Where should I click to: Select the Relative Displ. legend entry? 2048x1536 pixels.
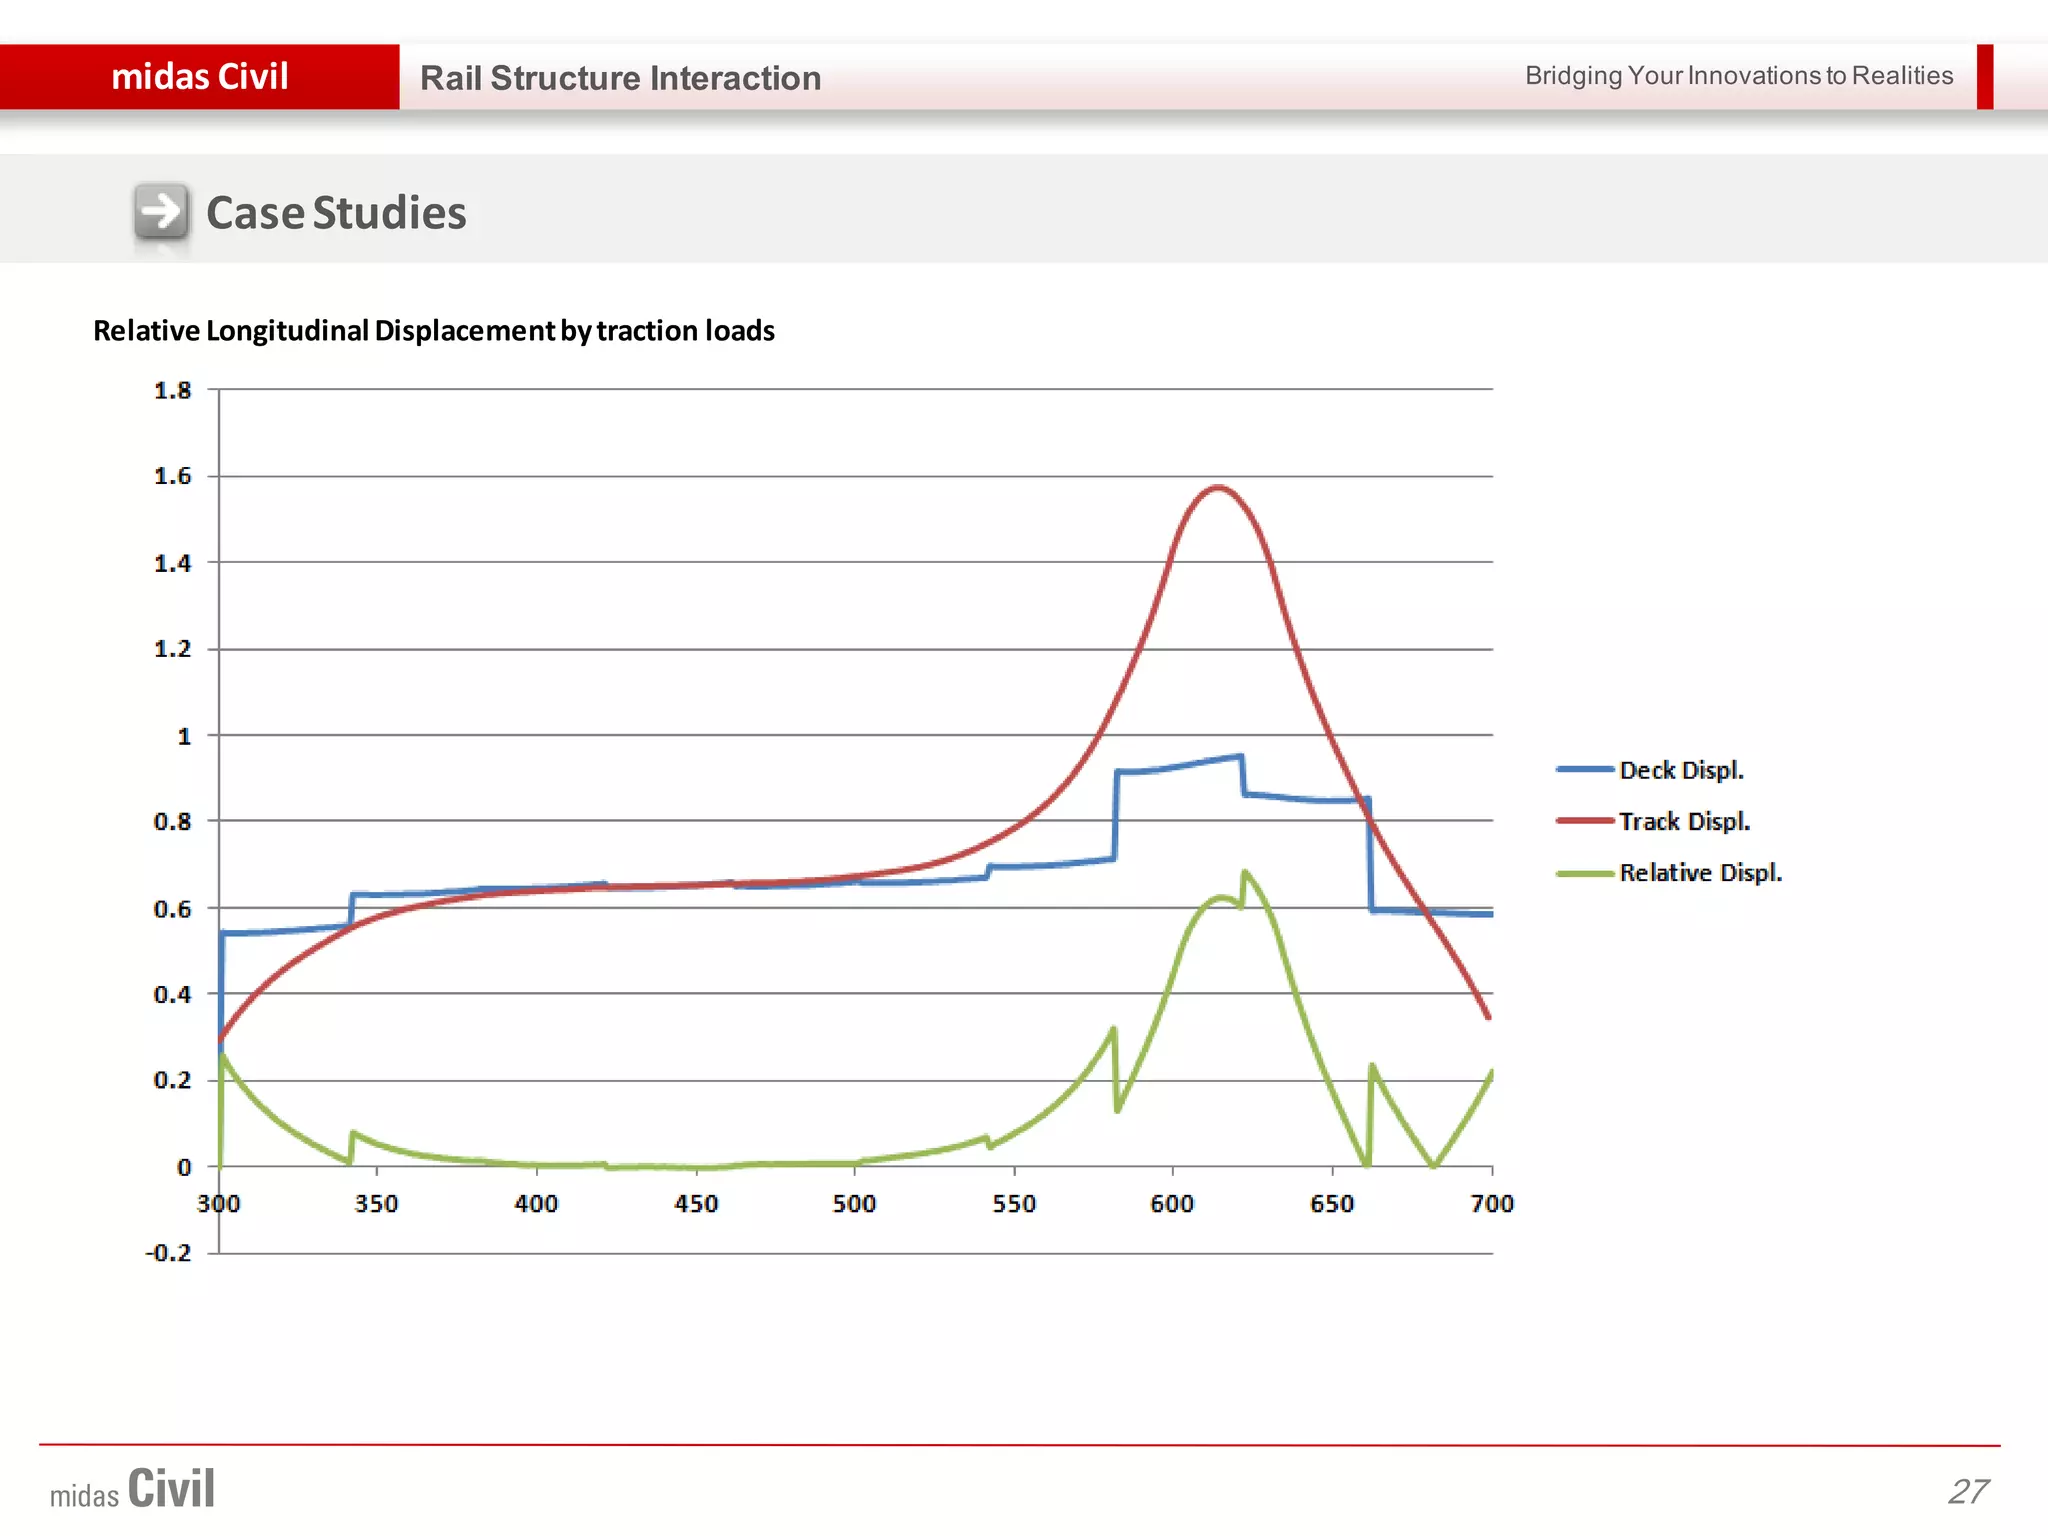pyautogui.click(x=1700, y=873)
